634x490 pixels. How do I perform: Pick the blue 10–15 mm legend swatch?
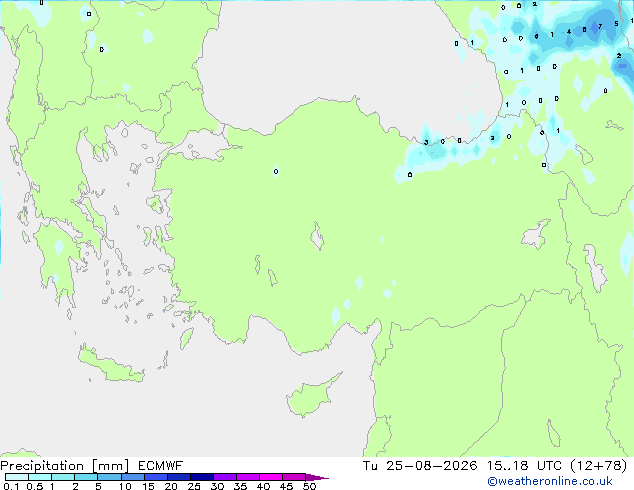coord(133,477)
